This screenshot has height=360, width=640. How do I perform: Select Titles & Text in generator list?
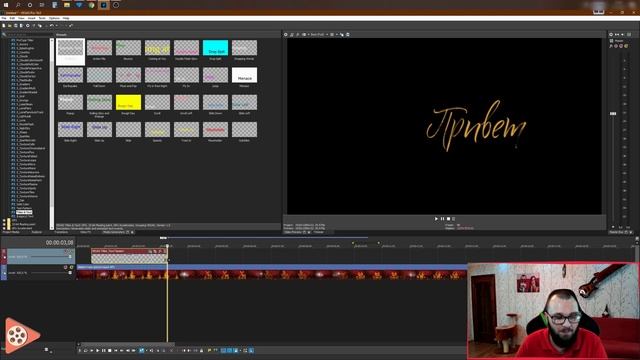tap(24, 212)
